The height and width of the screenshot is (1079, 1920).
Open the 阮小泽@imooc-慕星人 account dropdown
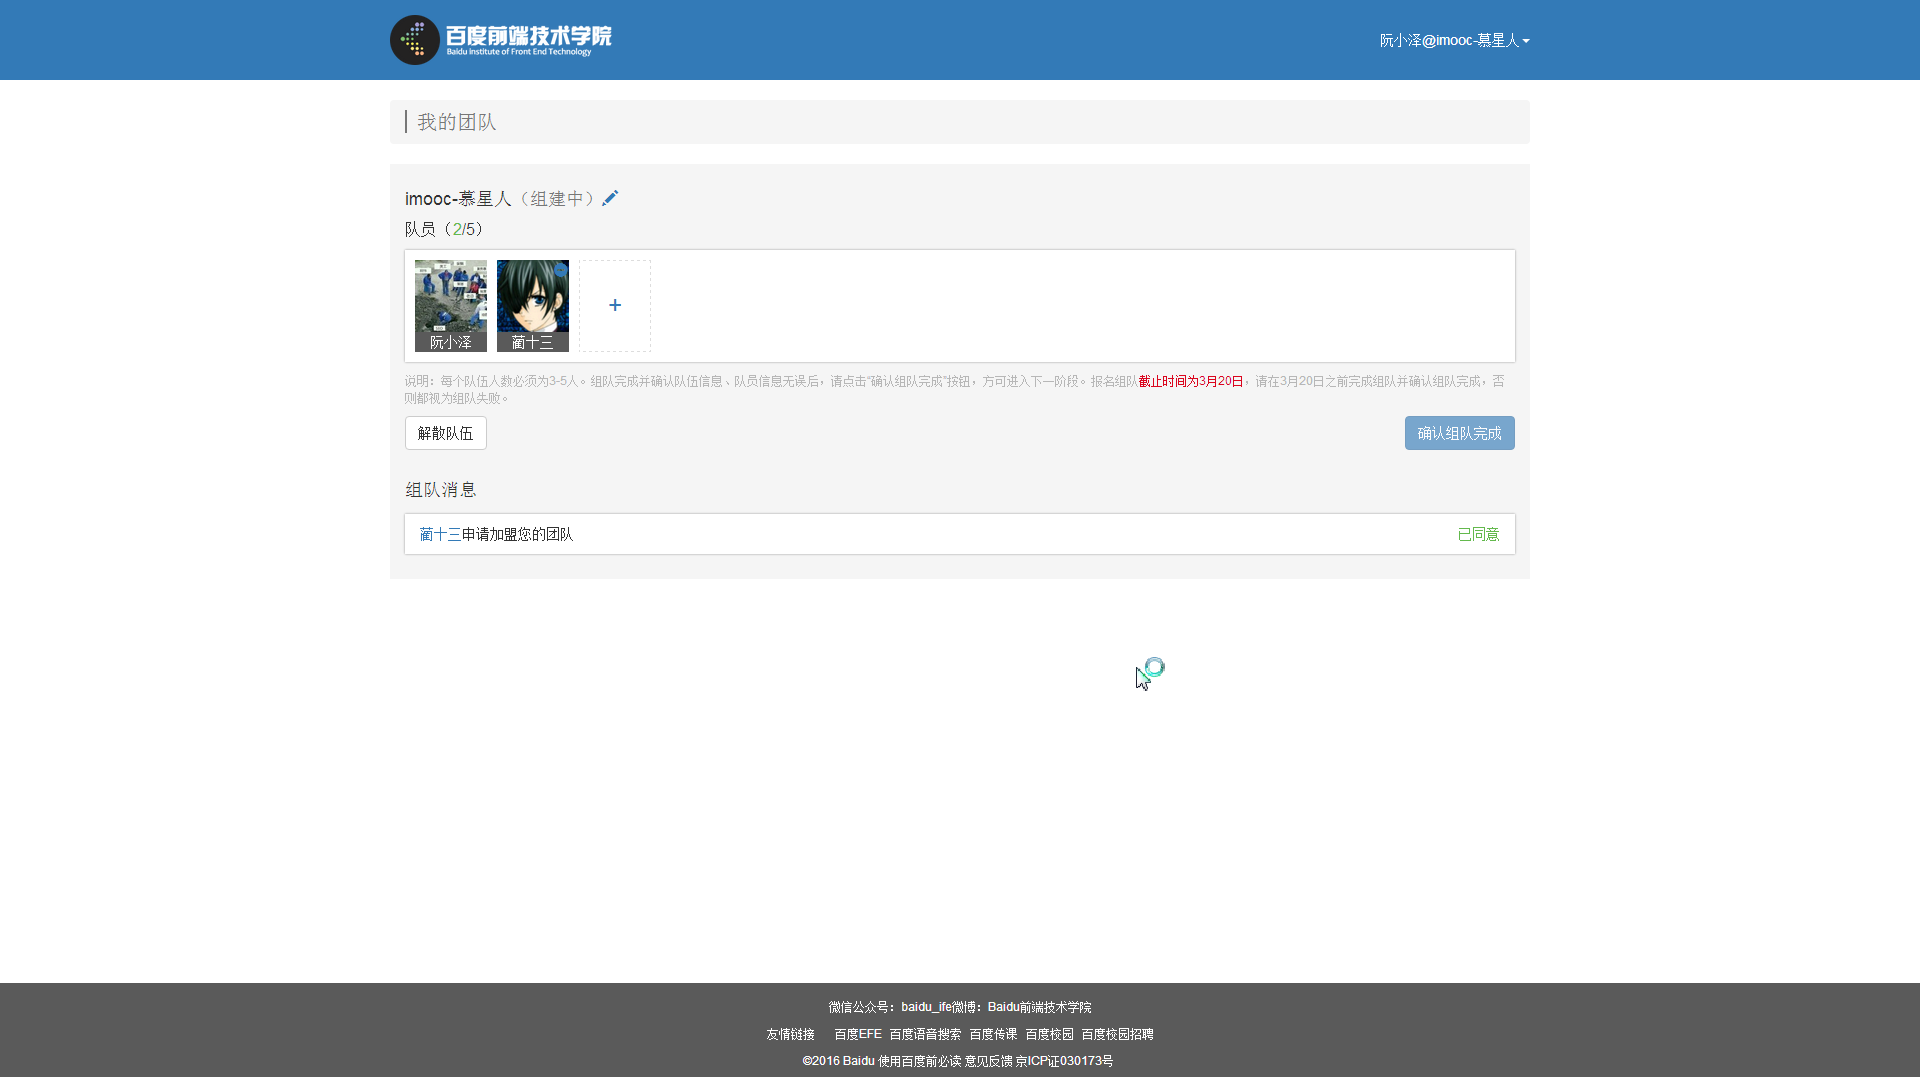tap(1450, 41)
